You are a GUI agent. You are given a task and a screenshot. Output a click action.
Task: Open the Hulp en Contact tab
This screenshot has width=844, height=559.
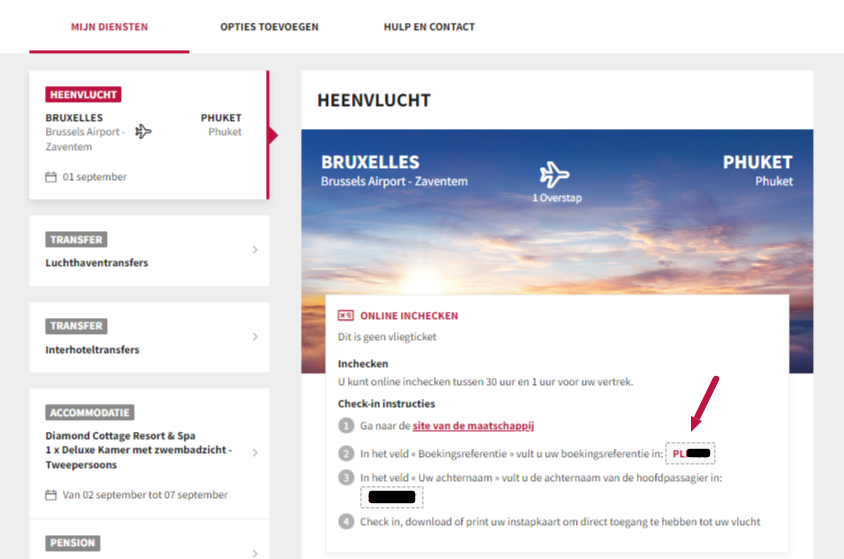(x=429, y=27)
